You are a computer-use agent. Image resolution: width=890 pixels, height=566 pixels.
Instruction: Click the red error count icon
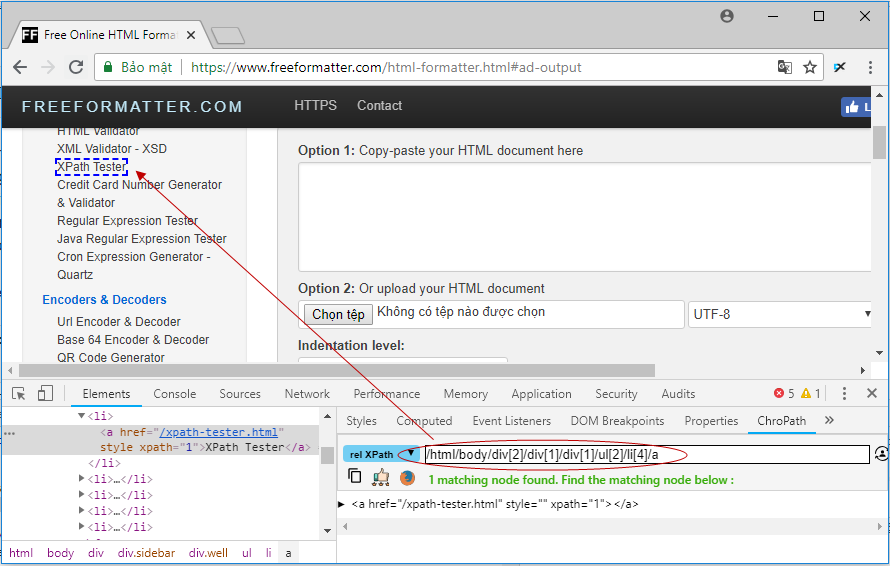tap(779, 393)
